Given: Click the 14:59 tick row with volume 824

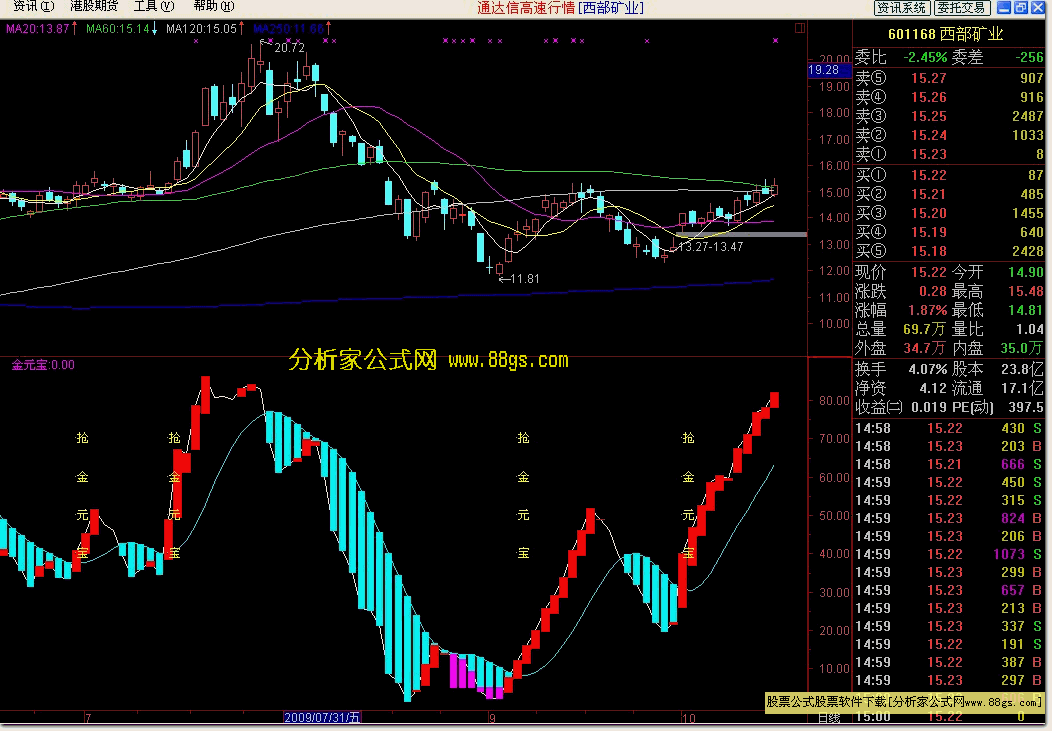Looking at the screenshot, I should coord(949,518).
